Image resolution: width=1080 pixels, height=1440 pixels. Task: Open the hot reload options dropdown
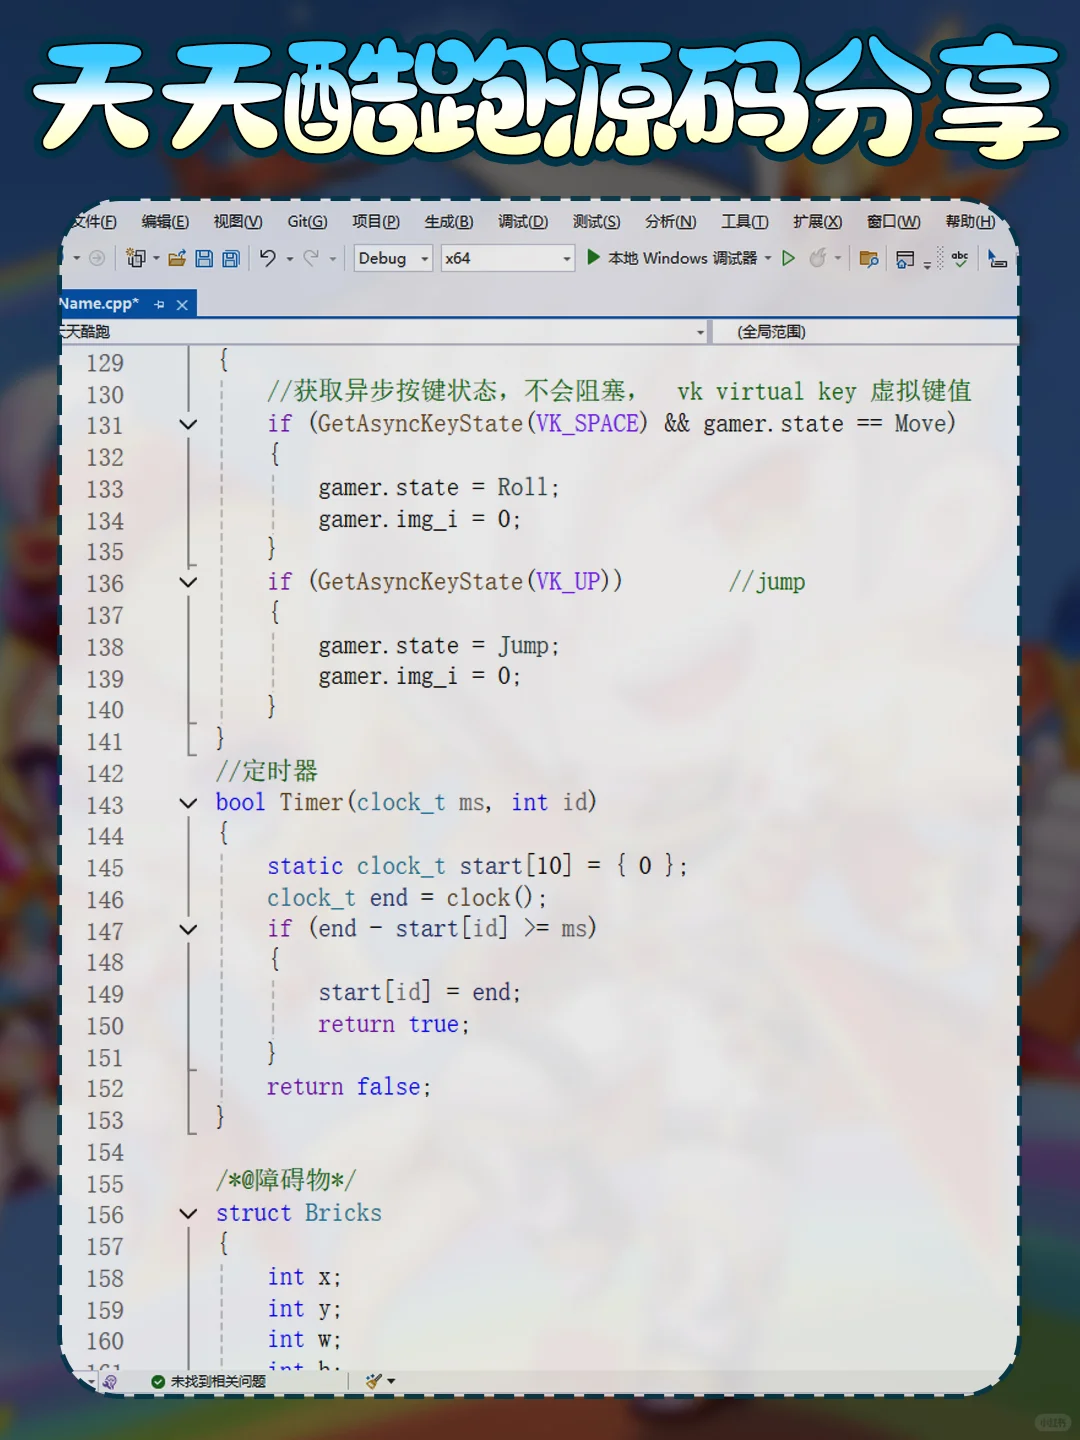tap(838, 258)
